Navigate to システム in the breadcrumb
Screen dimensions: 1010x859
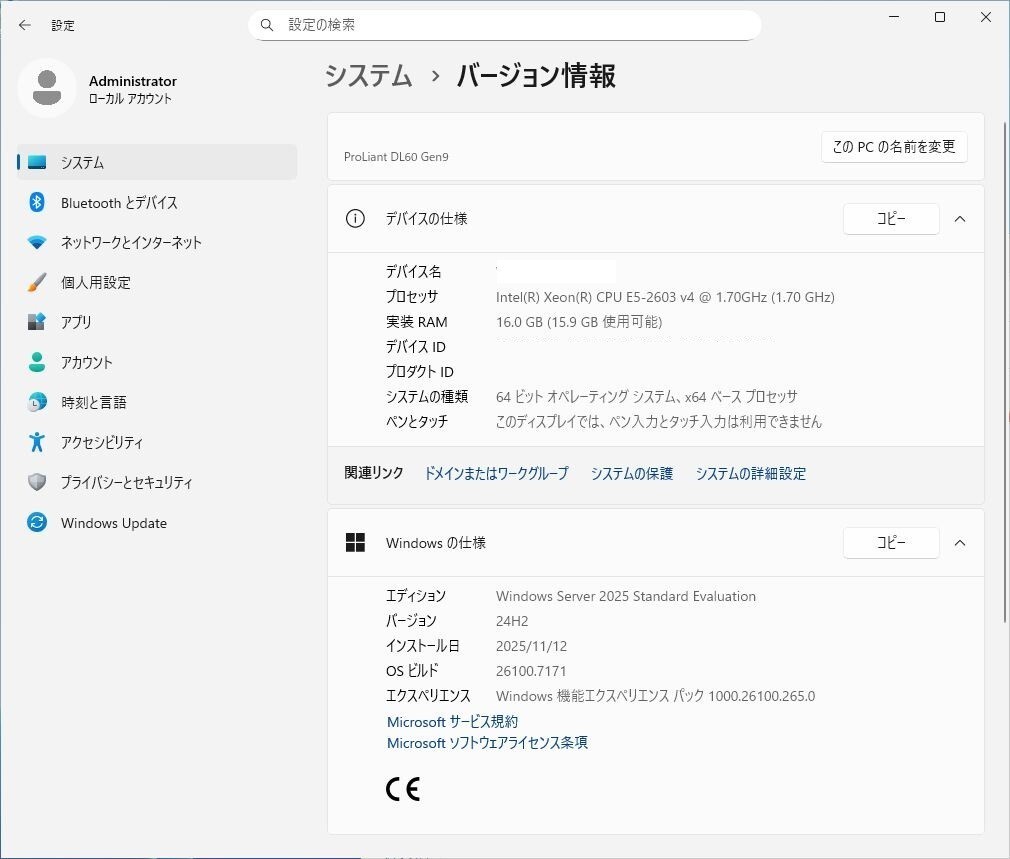369,76
